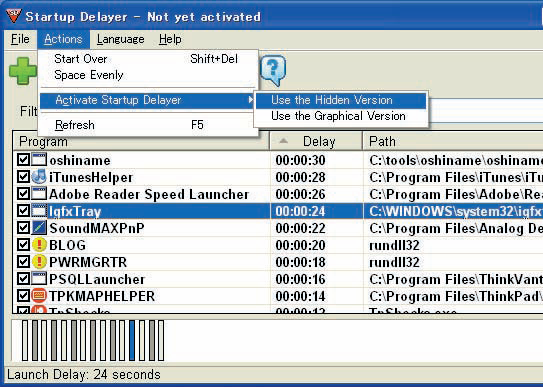Image resolution: width=543 pixels, height=387 pixels.
Task: Click the 00:00:22 delay value
Action: (300, 228)
